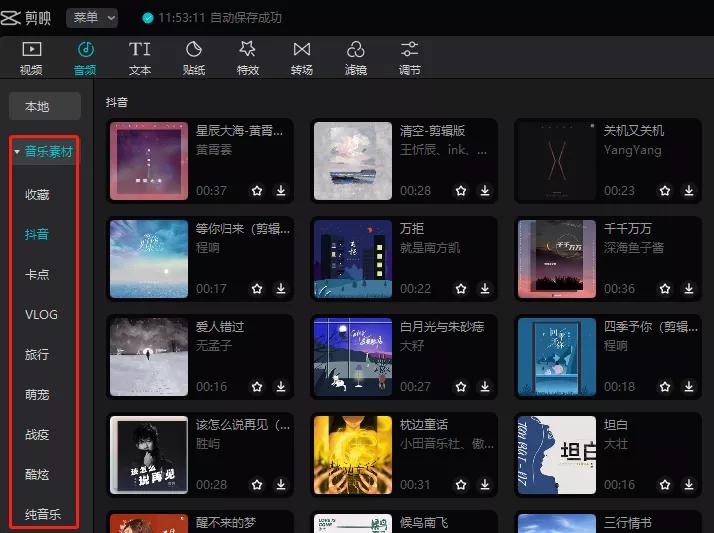This screenshot has width=714, height=533.
Task: Open the 文本 text tool
Action: (x=139, y=58)
